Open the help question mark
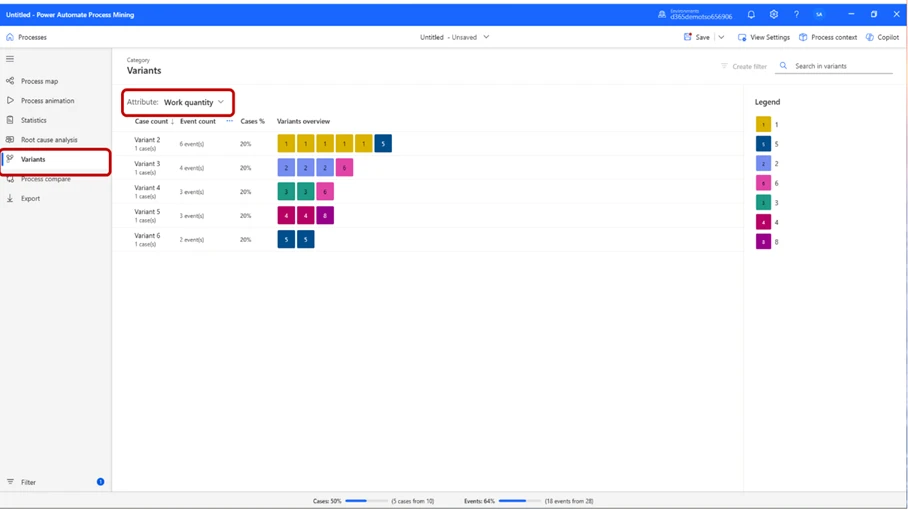The width and height of the screenshot is (908, 510). coord(796,14)
